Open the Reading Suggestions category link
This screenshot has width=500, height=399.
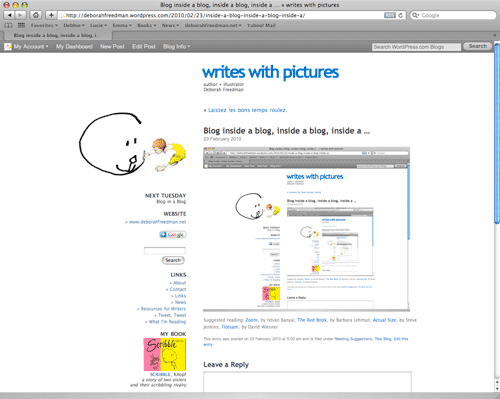353,339
